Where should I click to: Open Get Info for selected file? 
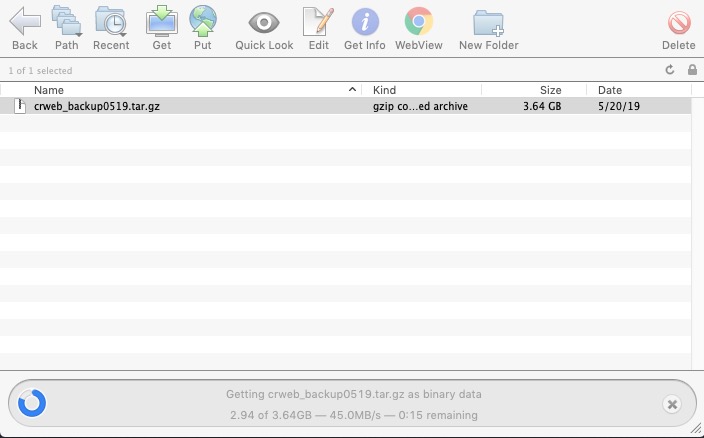click(x=365, y=21)
